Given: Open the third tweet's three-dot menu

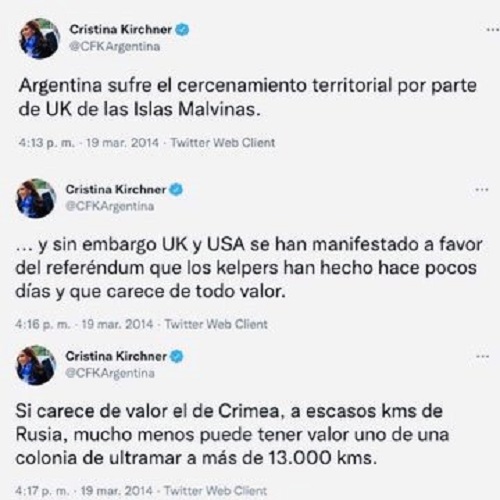Looking at the screenshot, I should 482,356.
